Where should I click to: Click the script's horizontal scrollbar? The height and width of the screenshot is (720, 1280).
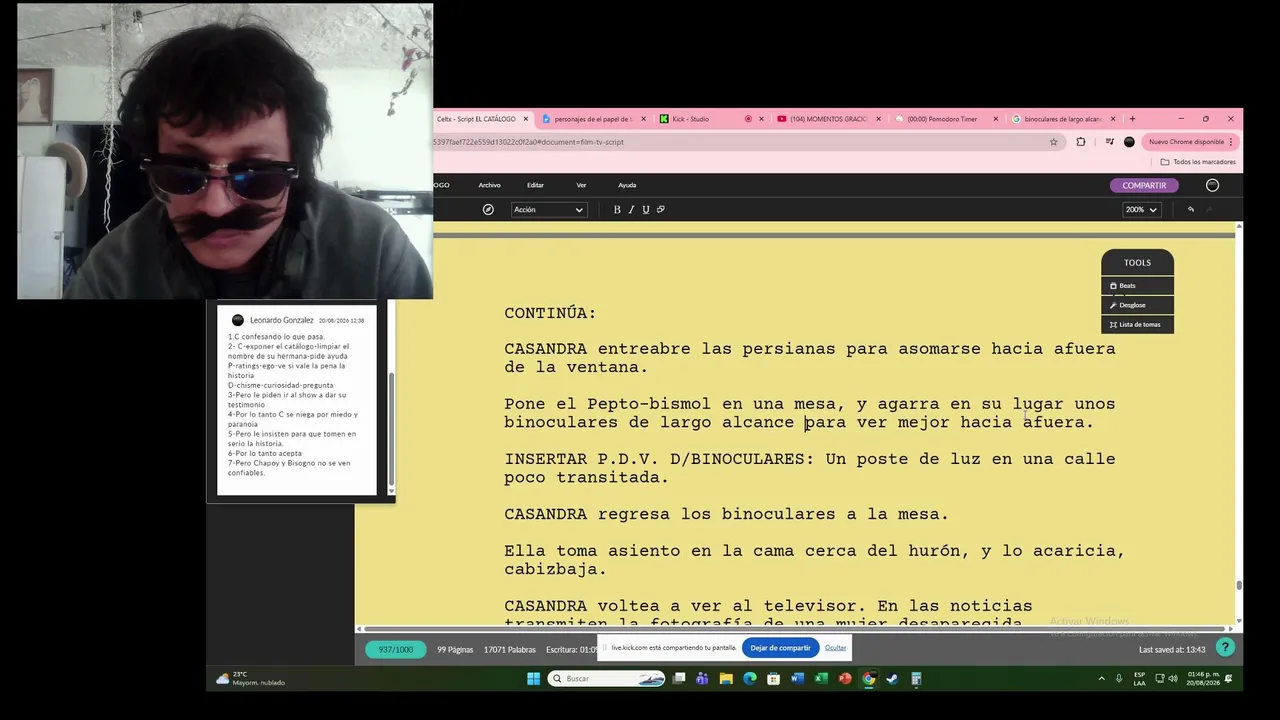coord(795,629)
